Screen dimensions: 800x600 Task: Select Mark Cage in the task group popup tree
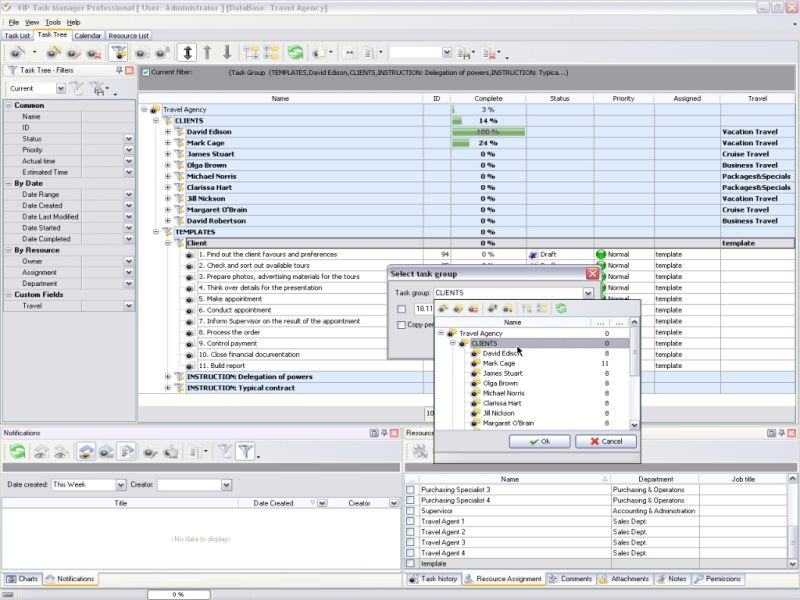(x=498, y=363)
